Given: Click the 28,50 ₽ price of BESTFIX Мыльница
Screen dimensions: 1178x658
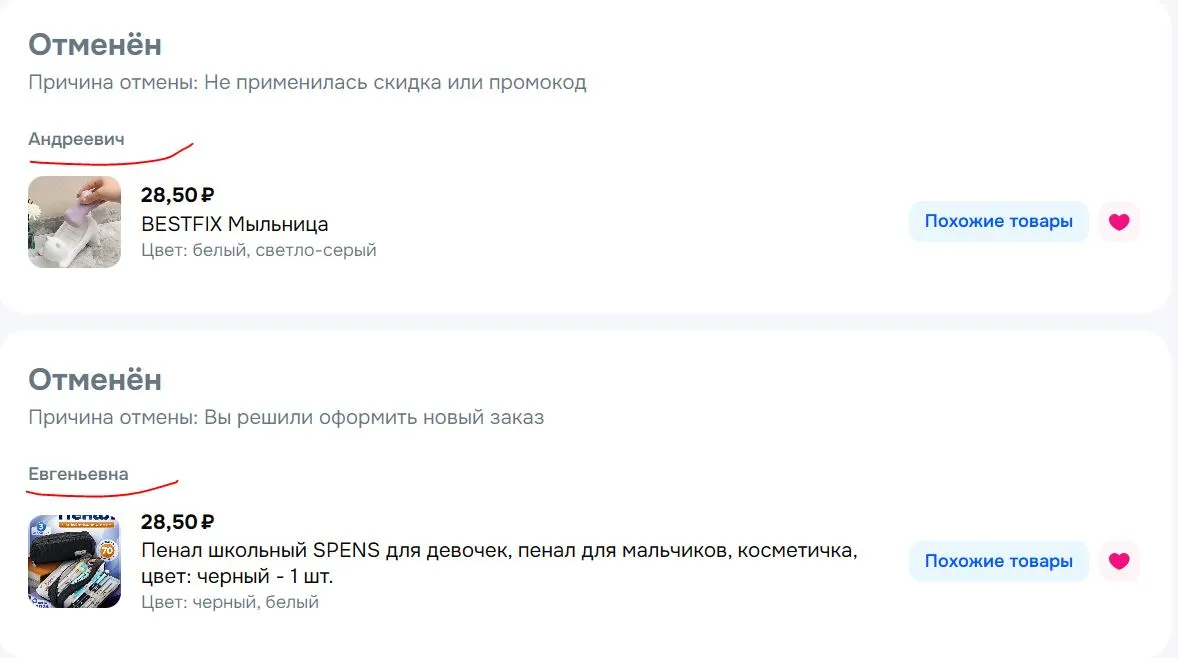Looking at the screenshot, I should pyautogui.click(x=177, y=195).
